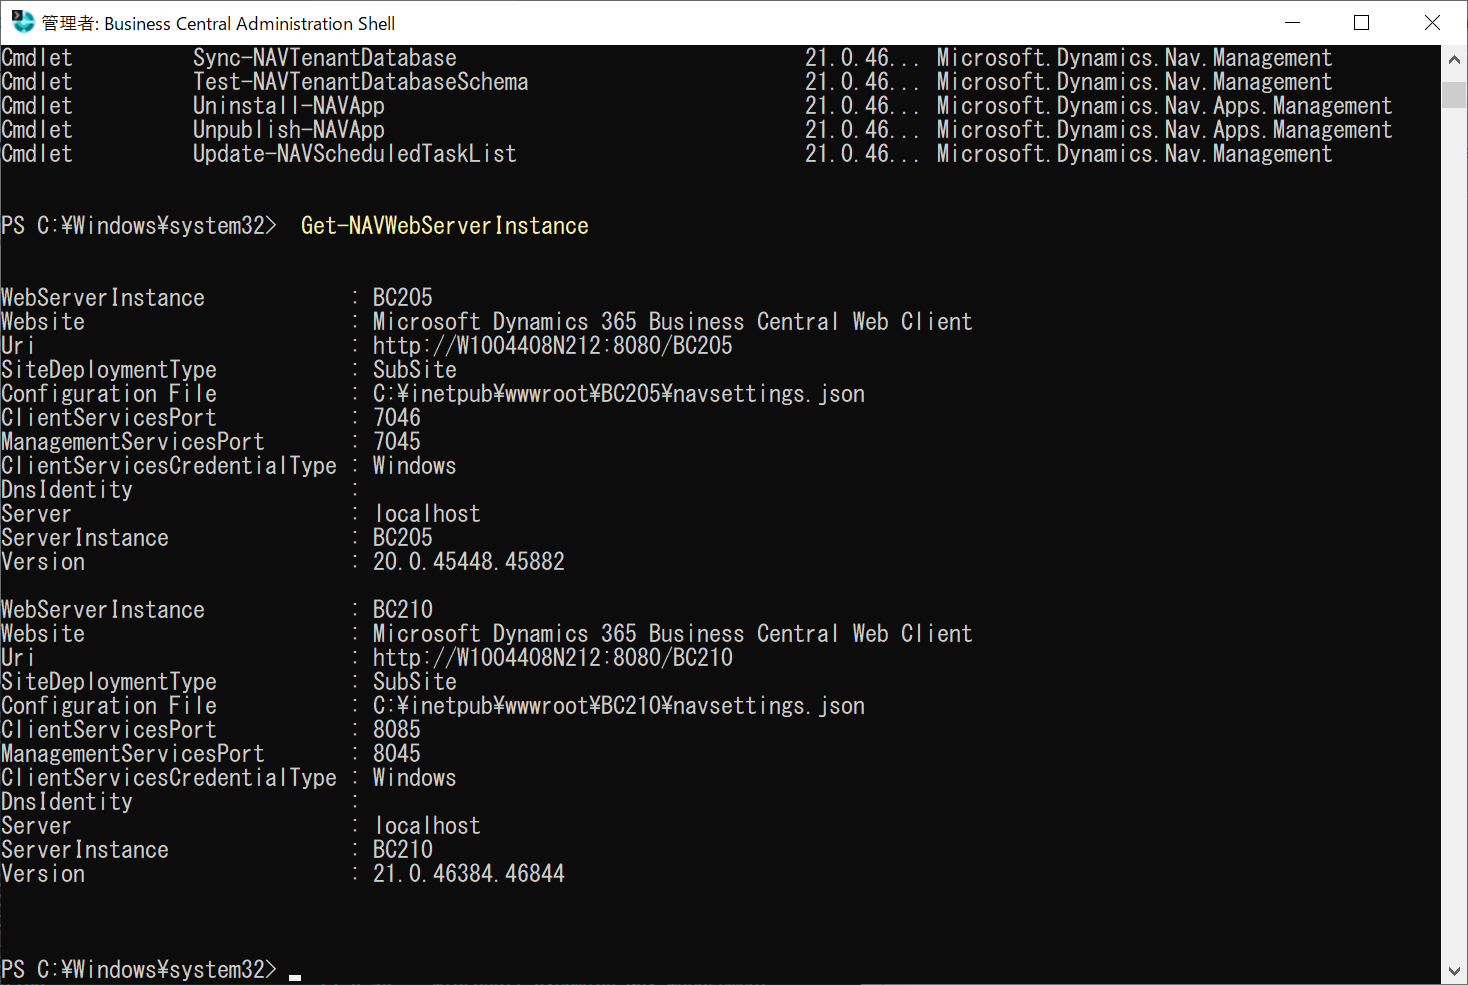Click the BC205 WebServerInstance value
Image resolution: width=1468 pixels, height=985 pixels.
point(401,297)
